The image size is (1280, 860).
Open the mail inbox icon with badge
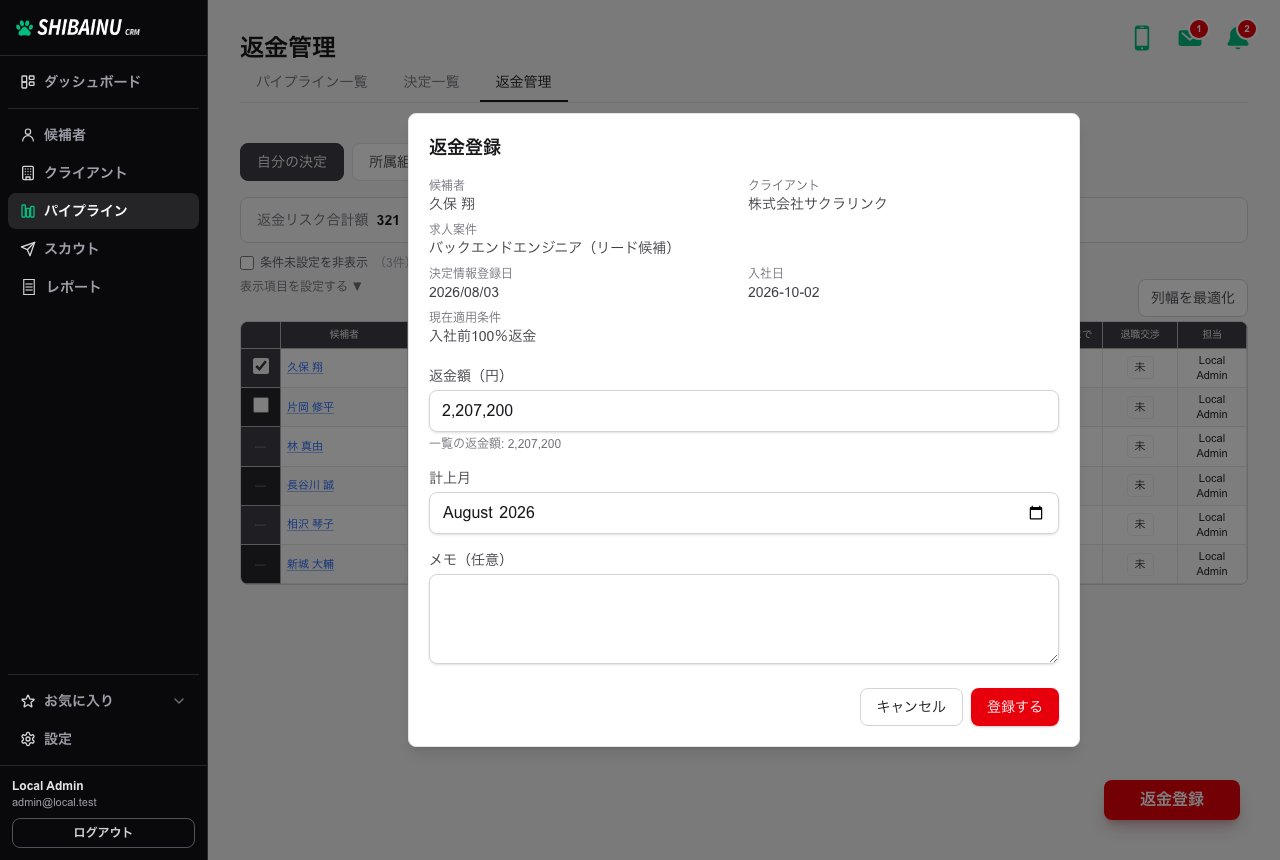(1190, 38)
